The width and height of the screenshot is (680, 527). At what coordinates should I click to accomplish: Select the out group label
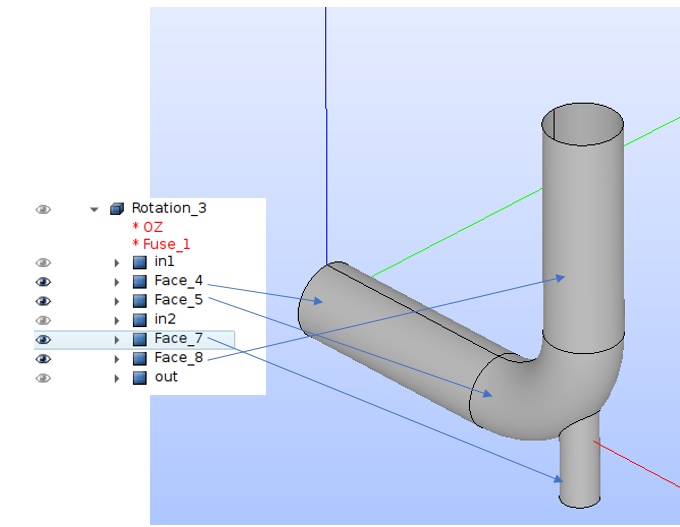pyautogui.click(x=166, y=377)
